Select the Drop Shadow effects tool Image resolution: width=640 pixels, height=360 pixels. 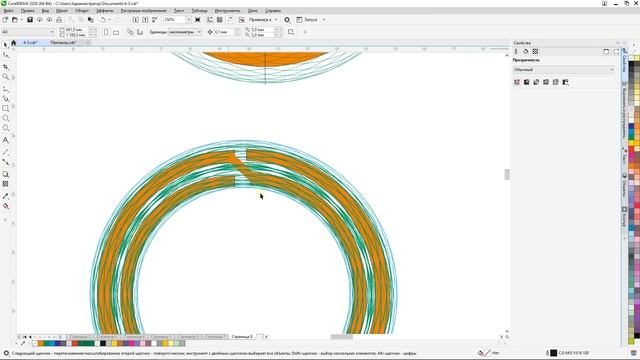tap(5, 174)
